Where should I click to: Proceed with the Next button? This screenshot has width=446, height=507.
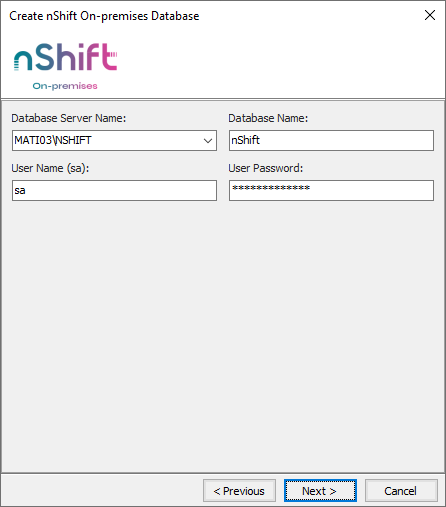320,491
